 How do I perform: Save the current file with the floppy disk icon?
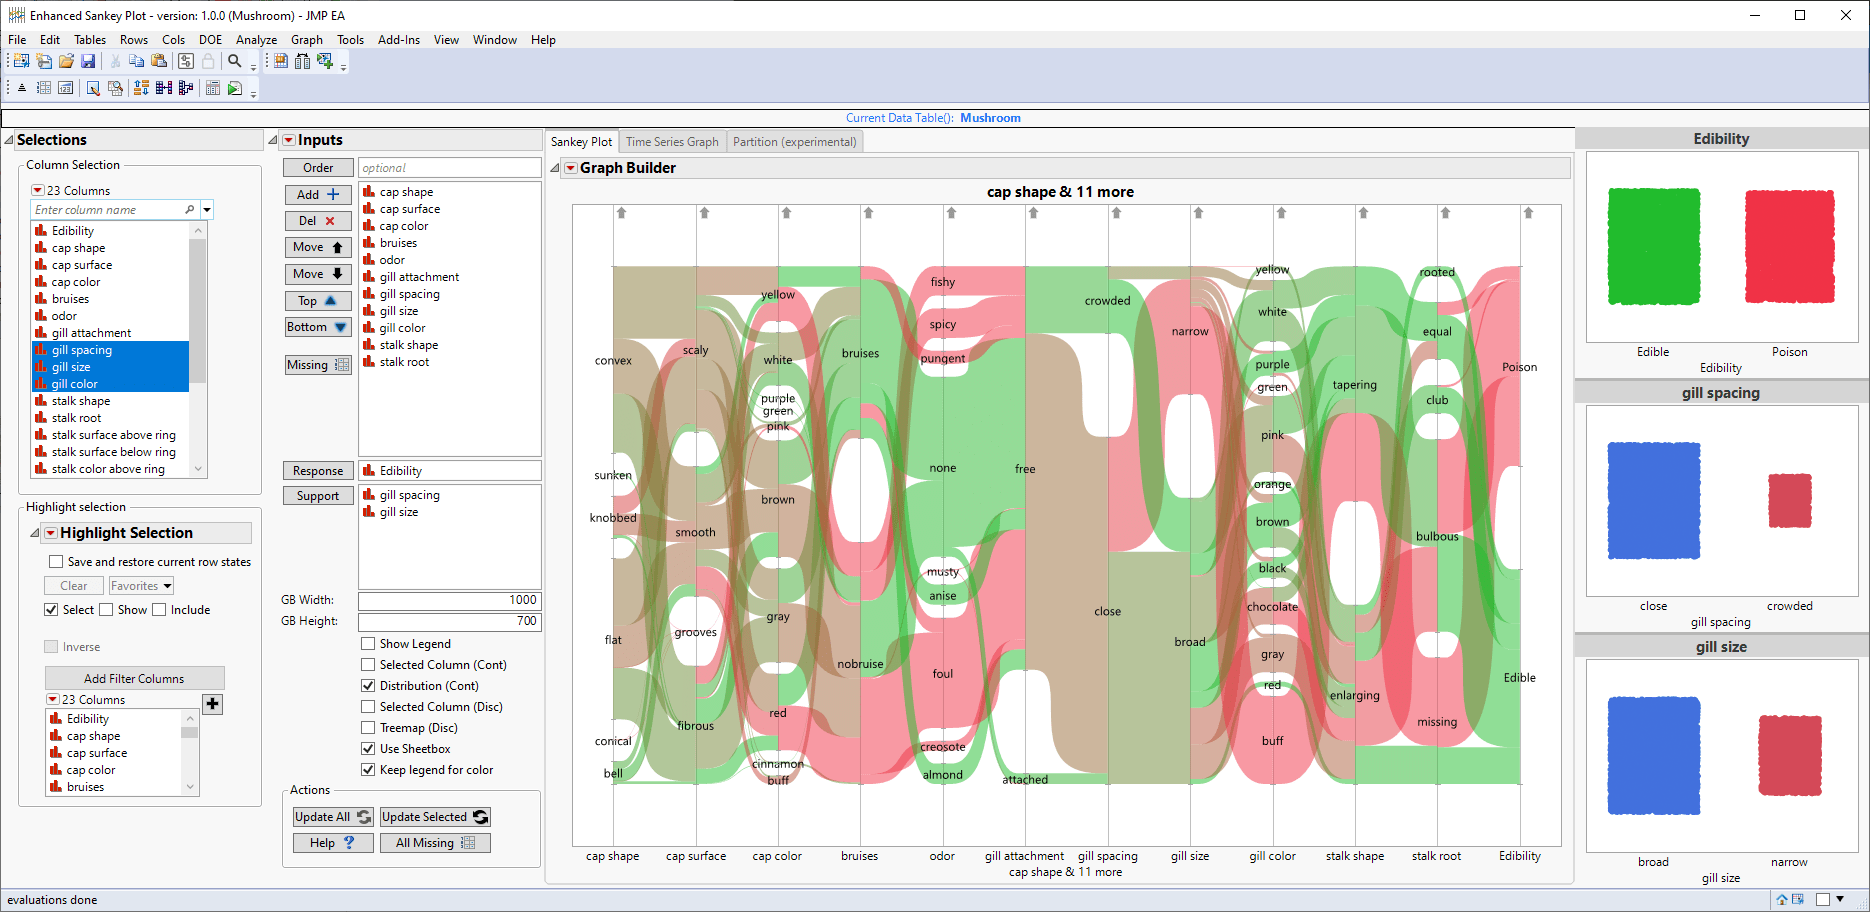point(89,60)
